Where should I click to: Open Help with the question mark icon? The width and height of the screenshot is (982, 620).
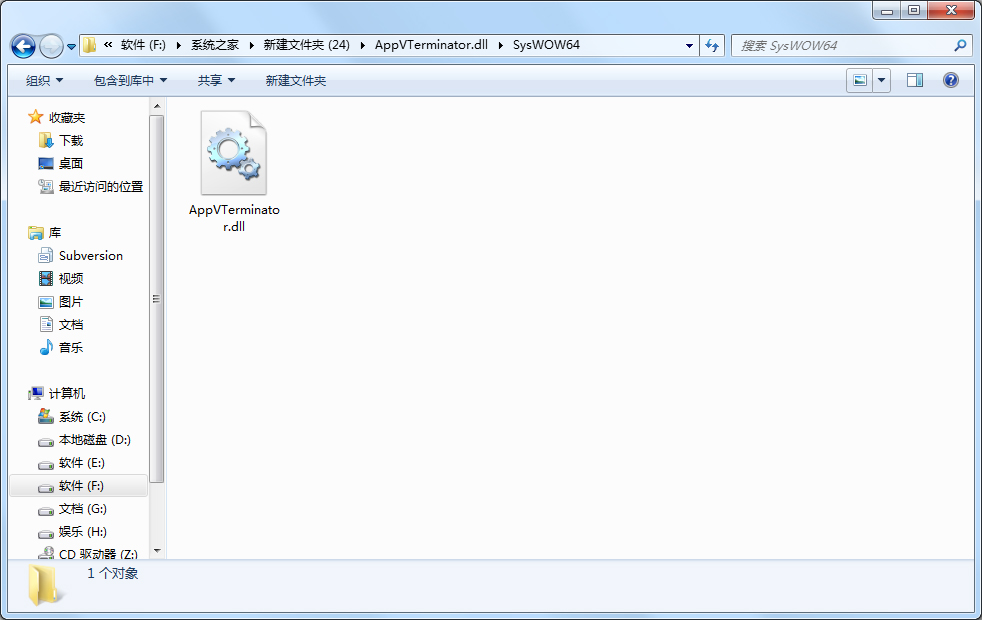950,80
